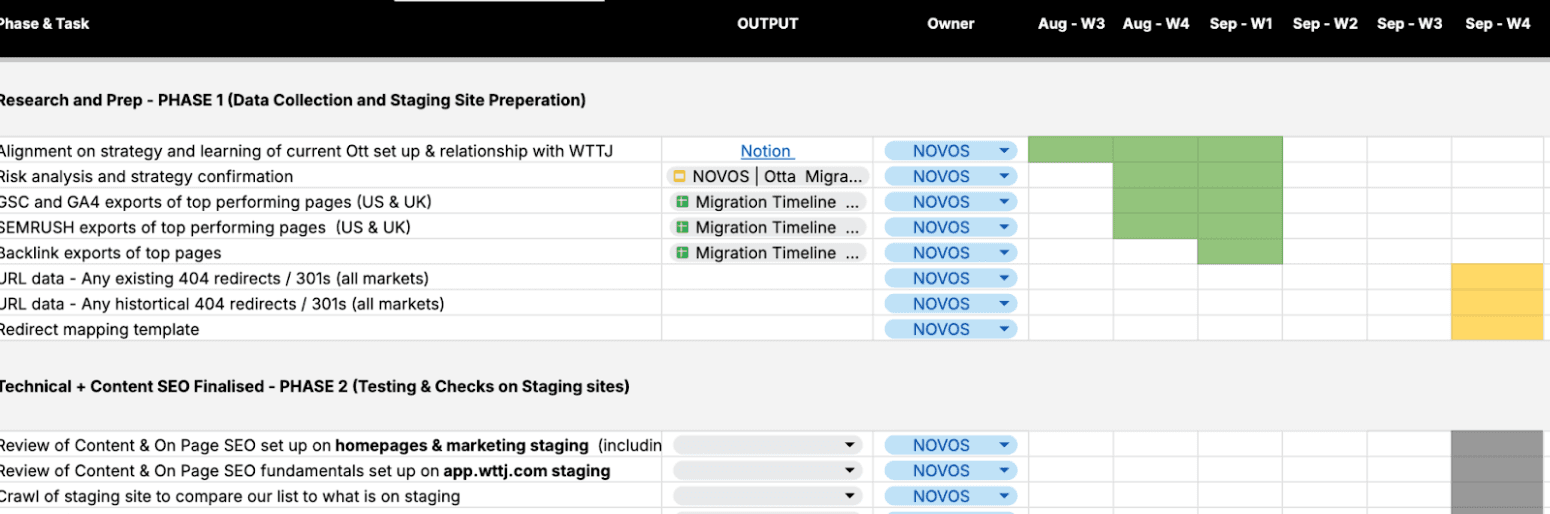This screenshot has width=1550, height=514.
Task: Open the Sheets icon in the SEMRUSH exports row
Action: [x=682, y=227]
